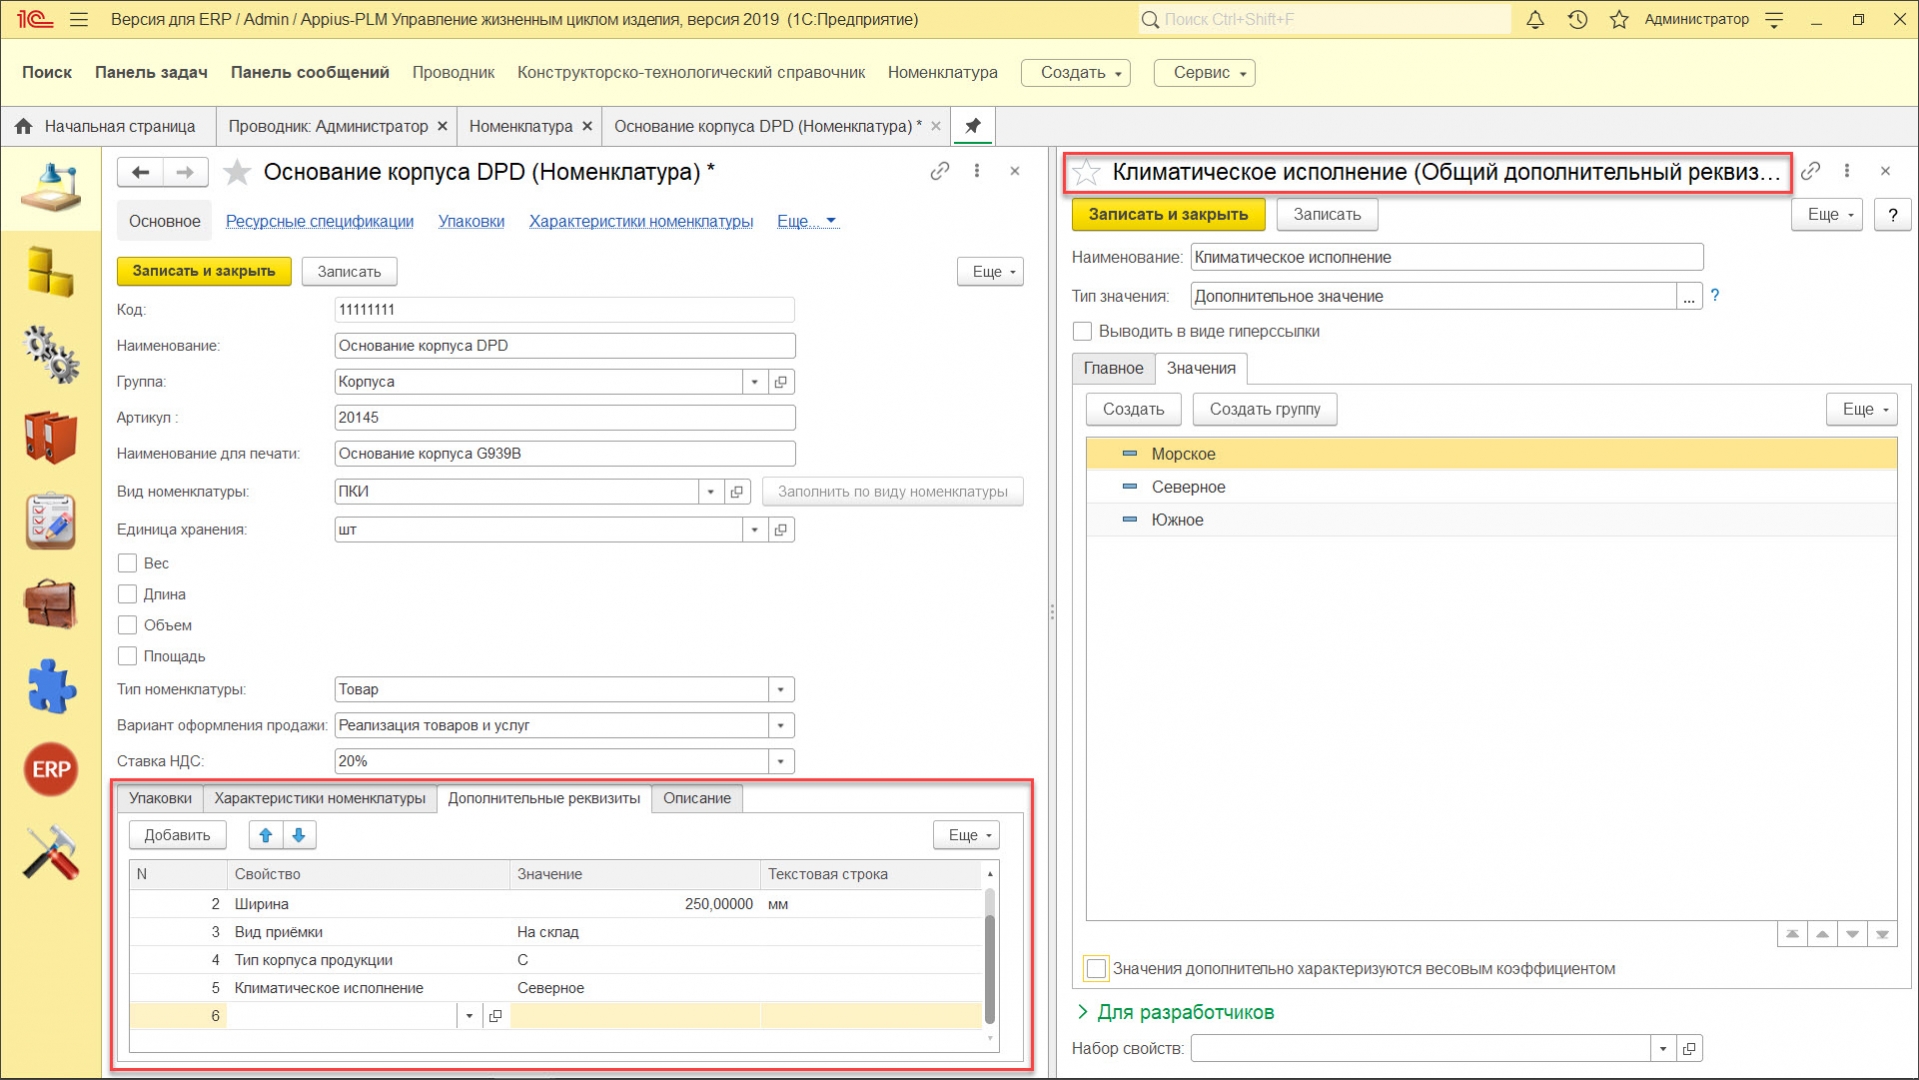This screenshot has width=1919, height=1080.
Task: Expand the Ставка НДС dropdown
Action: (x=780, y=761)
